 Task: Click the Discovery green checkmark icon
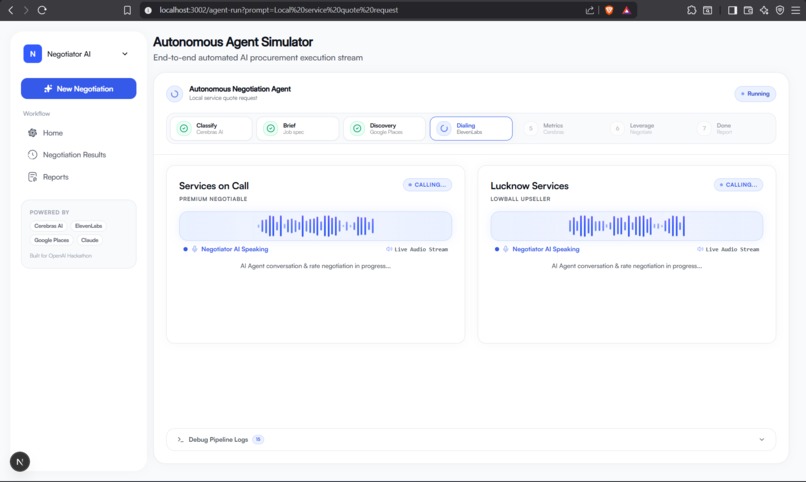pos(357,128)
